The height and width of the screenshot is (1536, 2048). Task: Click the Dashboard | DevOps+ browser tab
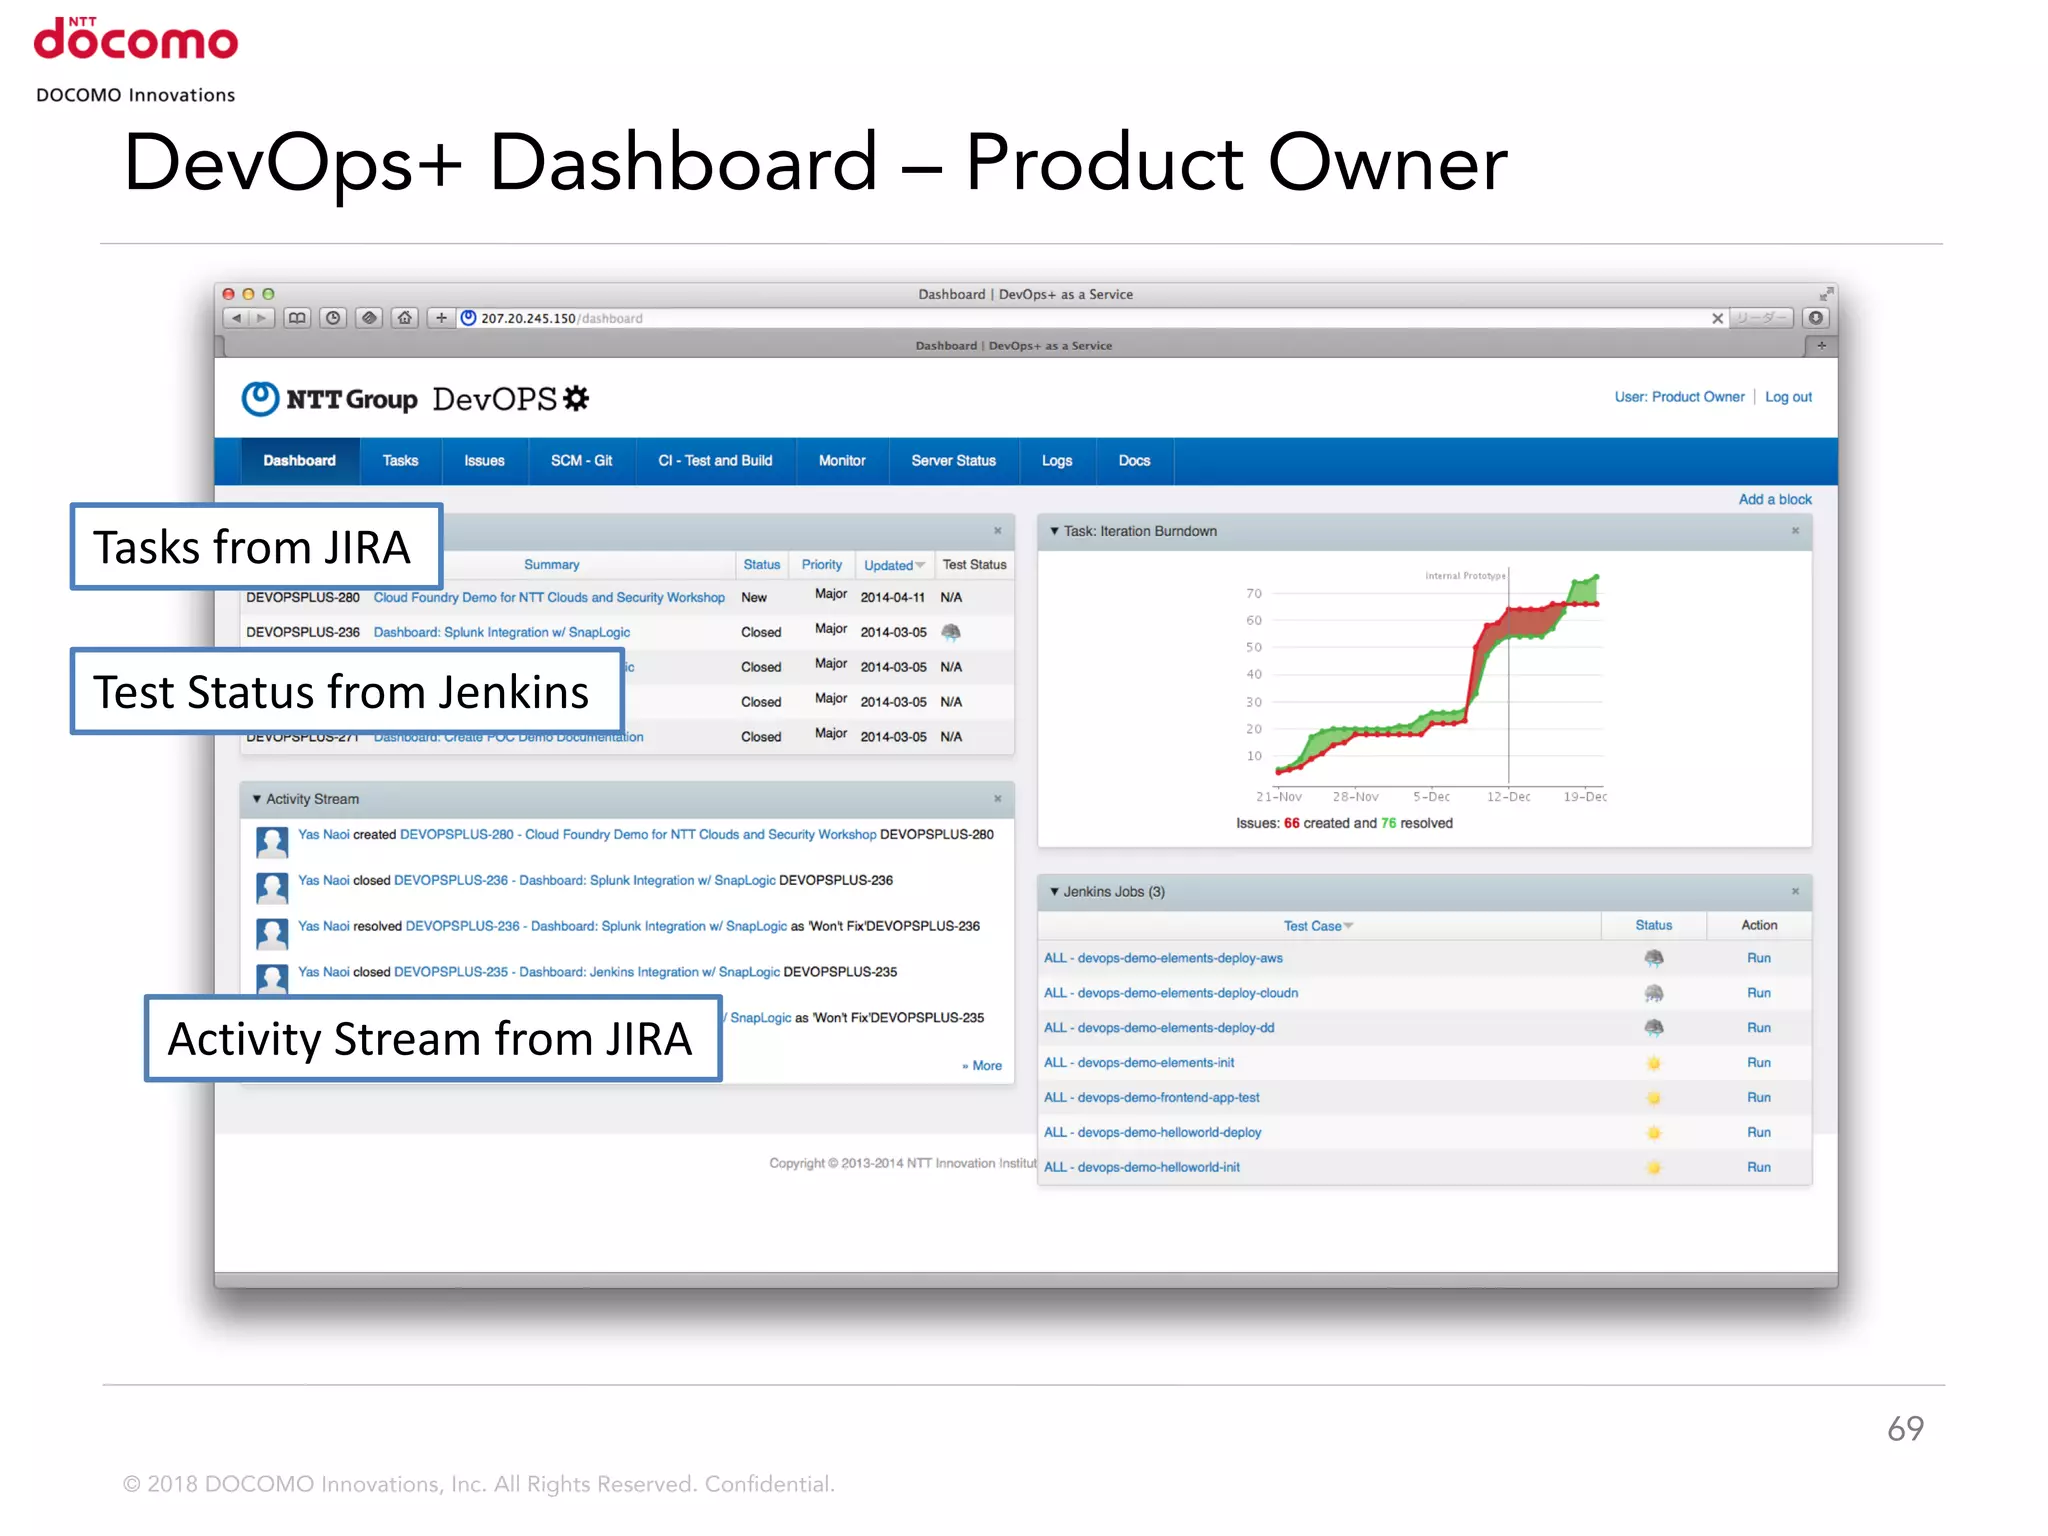pyautogui.click(x=1013, y=346)
